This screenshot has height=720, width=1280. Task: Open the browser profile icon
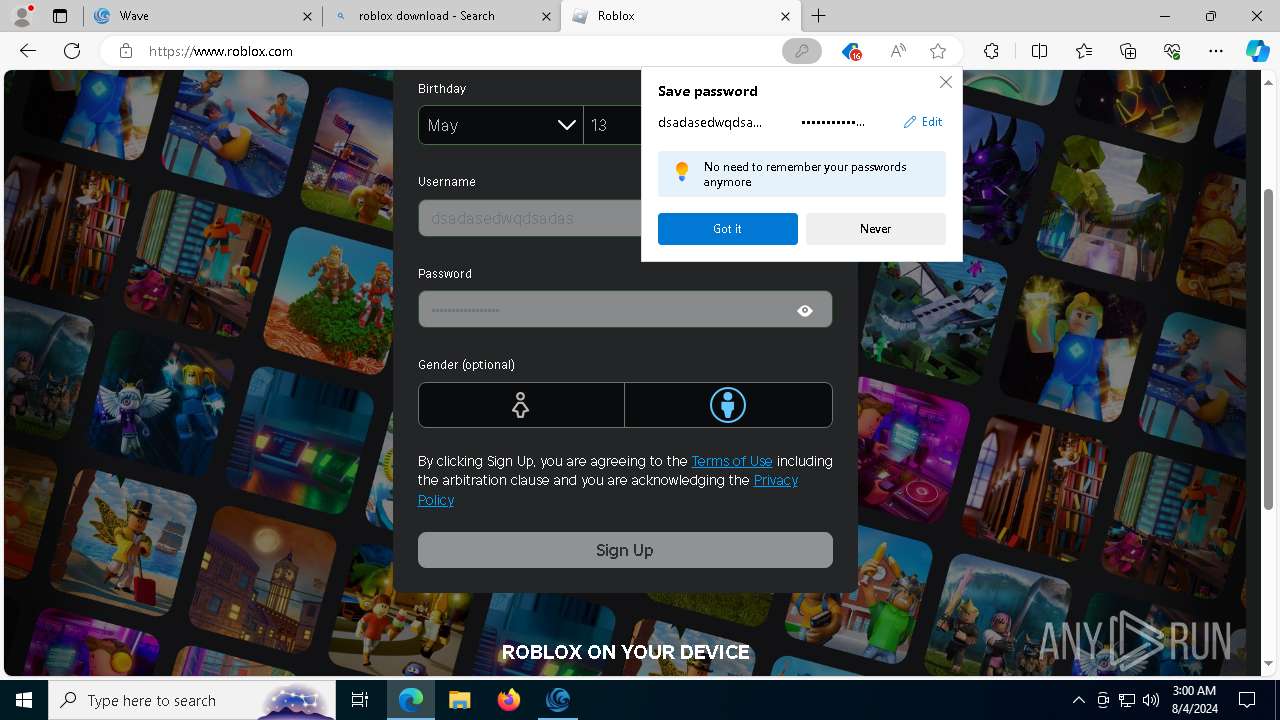pos(22,16)
